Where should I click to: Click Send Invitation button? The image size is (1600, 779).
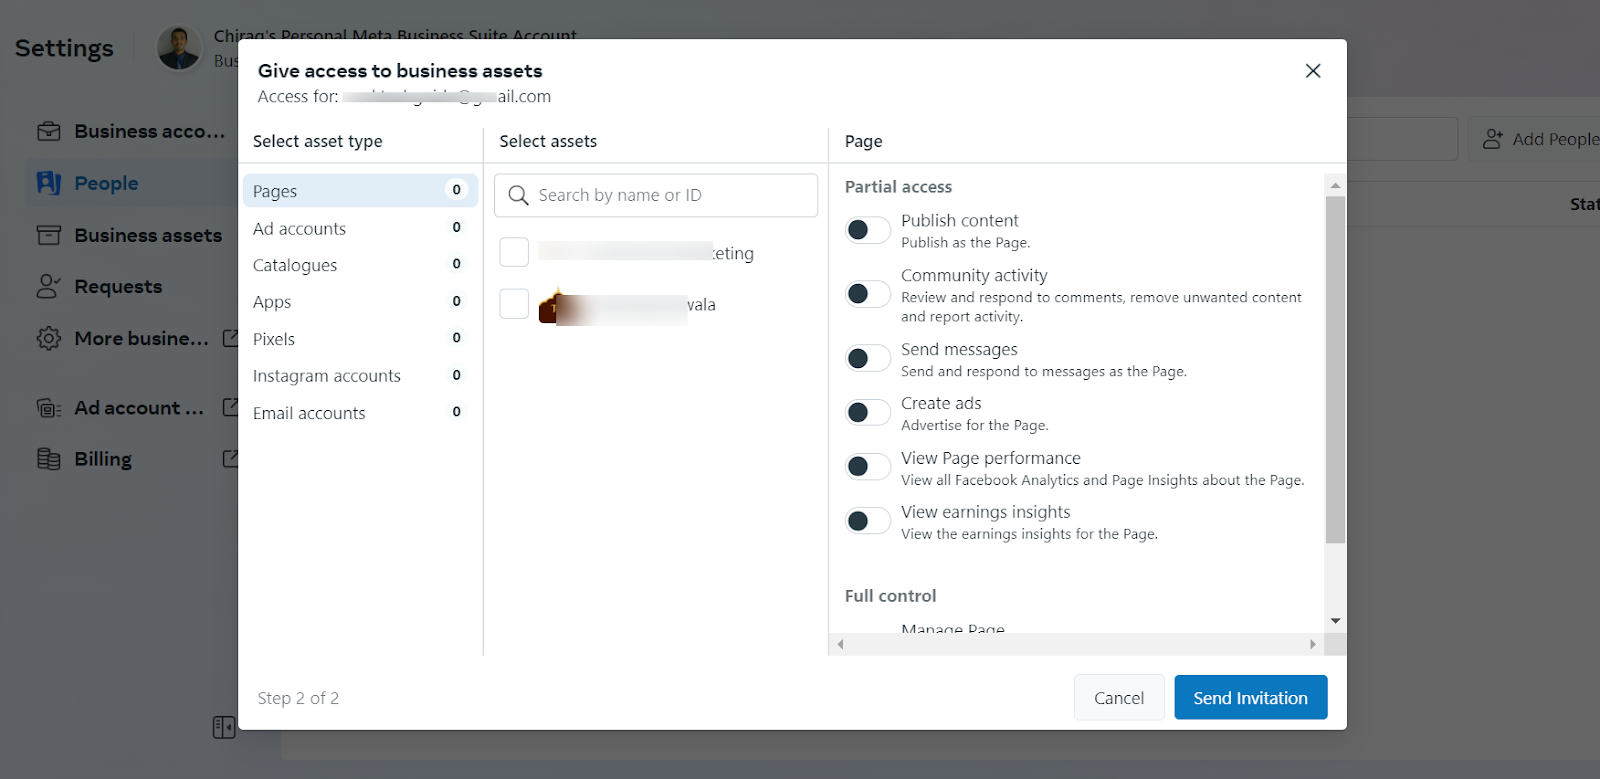(x=1251, y=697)
